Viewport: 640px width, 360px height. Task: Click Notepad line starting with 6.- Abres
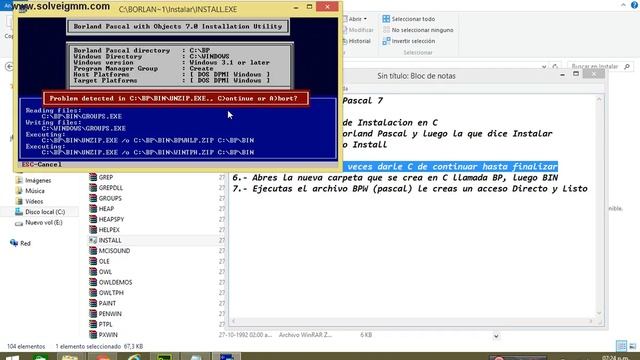(395, 178)
